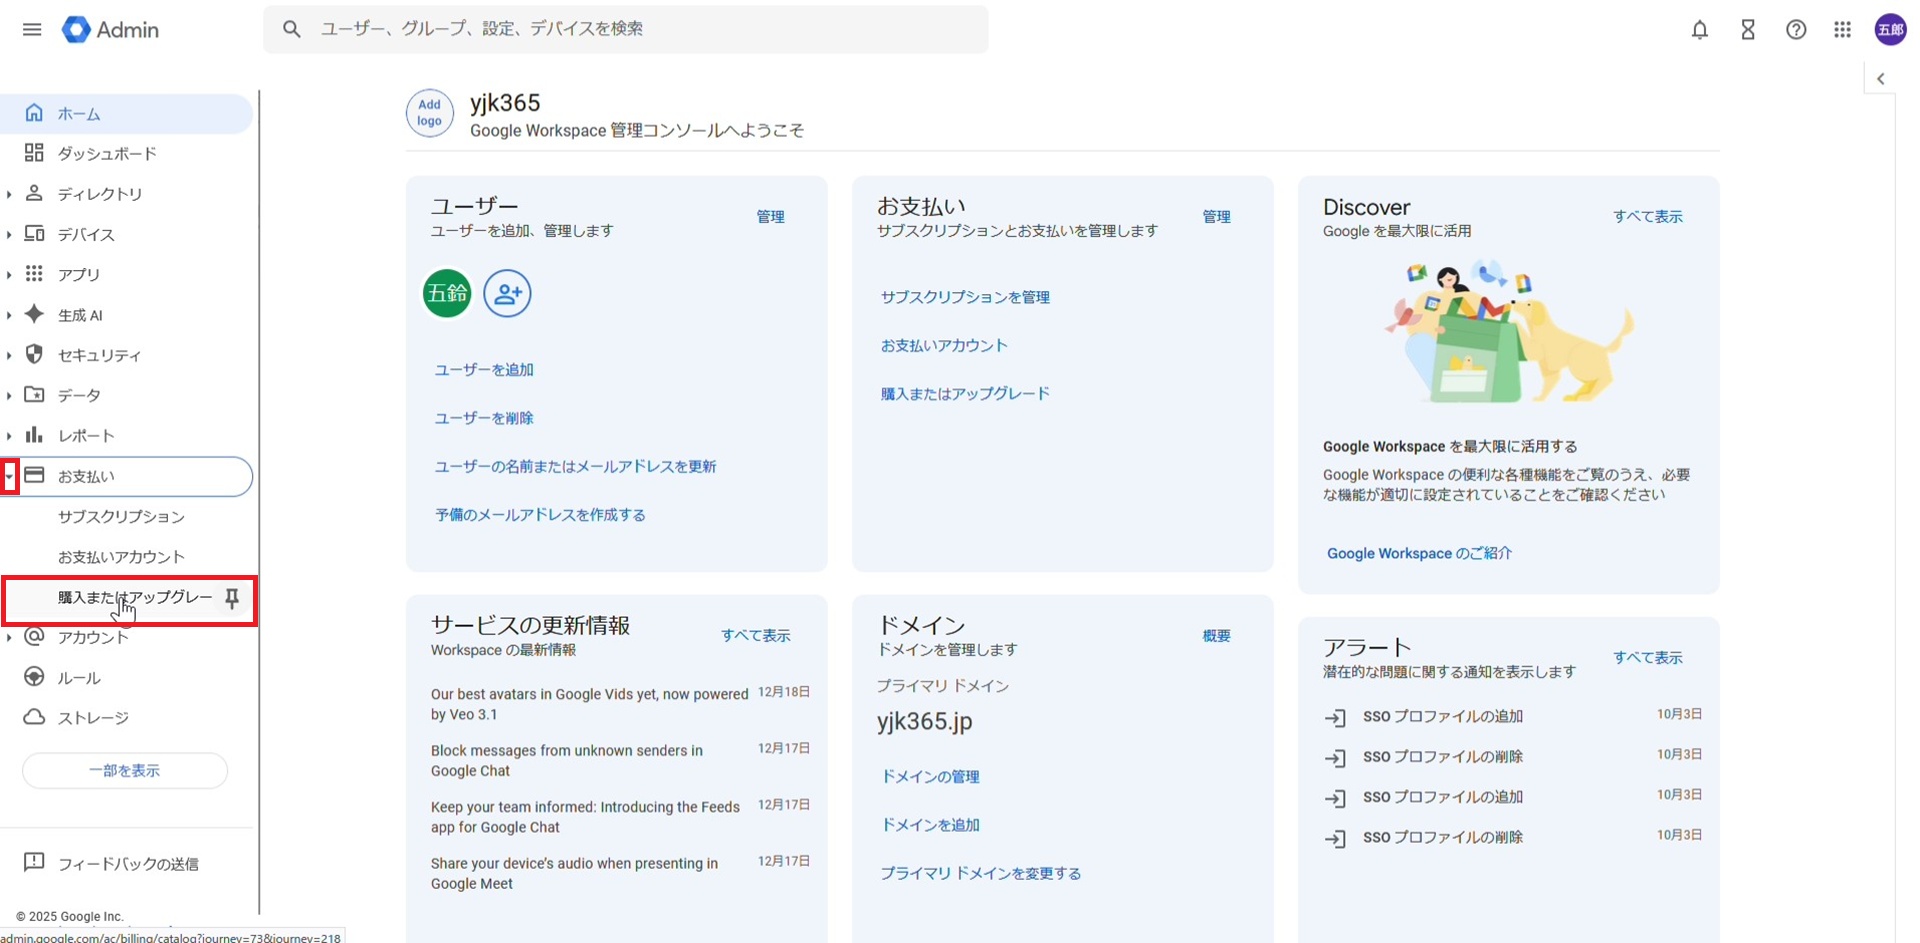Collapse the お支払い section arrow
Image resolution: width=1920 pixels, height=943 pixels.
coord(9,477)
